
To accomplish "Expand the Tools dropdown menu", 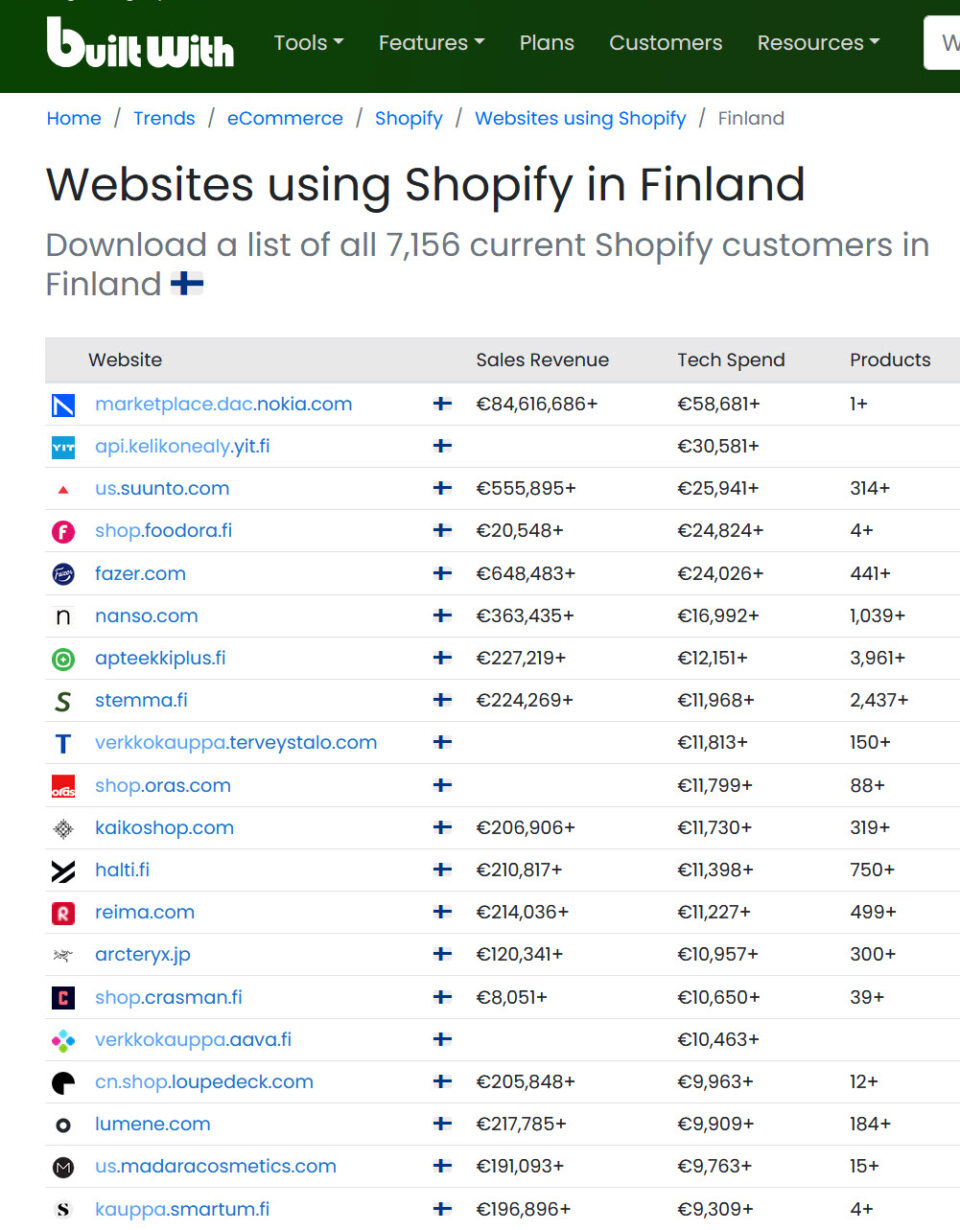I will tap(309, 43).
